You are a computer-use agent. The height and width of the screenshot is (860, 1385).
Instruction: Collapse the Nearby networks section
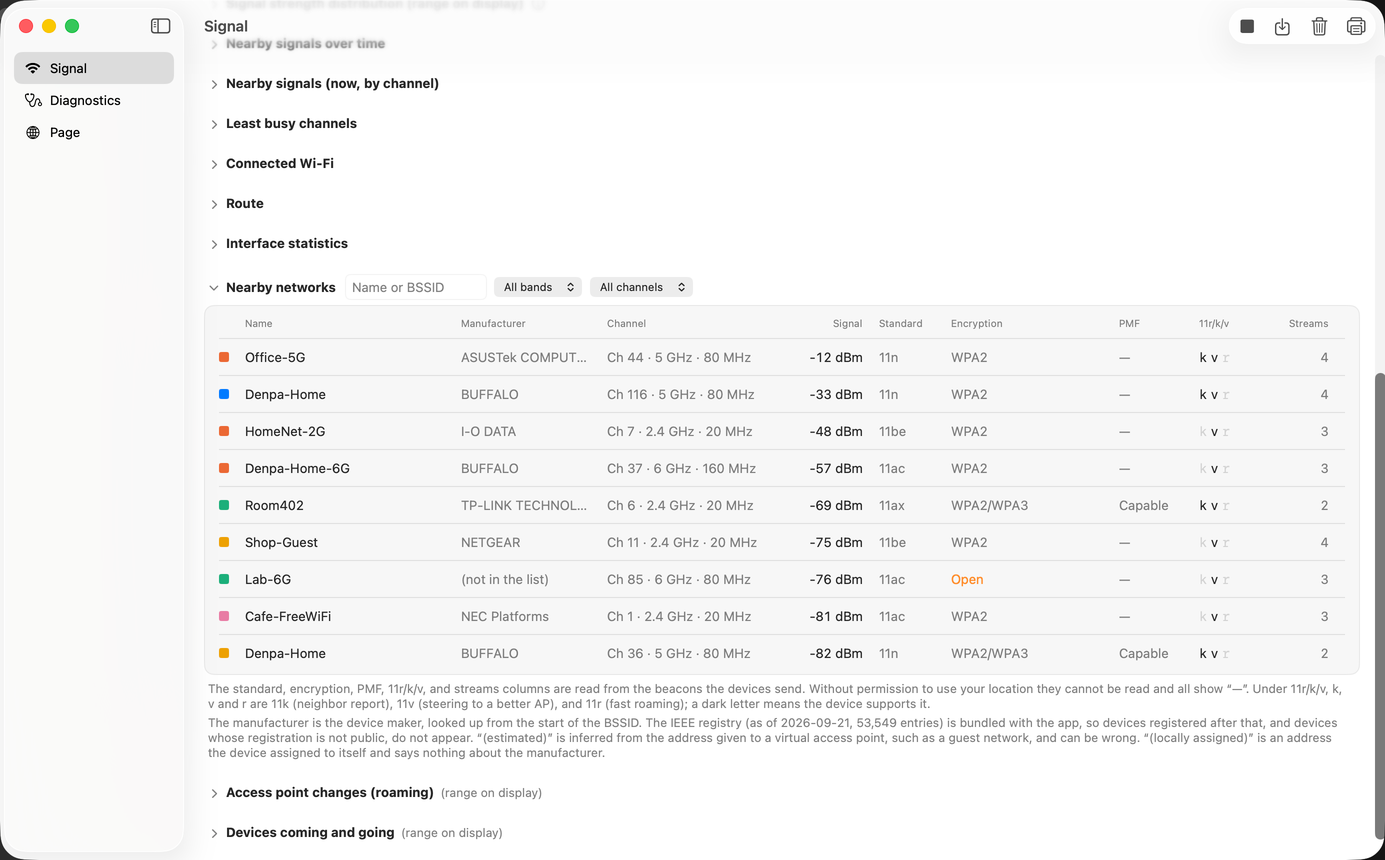point(214,288)
